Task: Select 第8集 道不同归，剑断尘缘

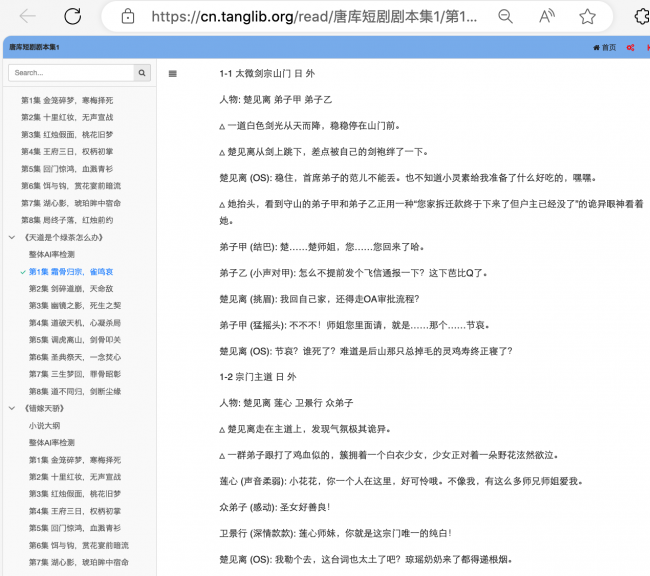Action: [71, 391]
